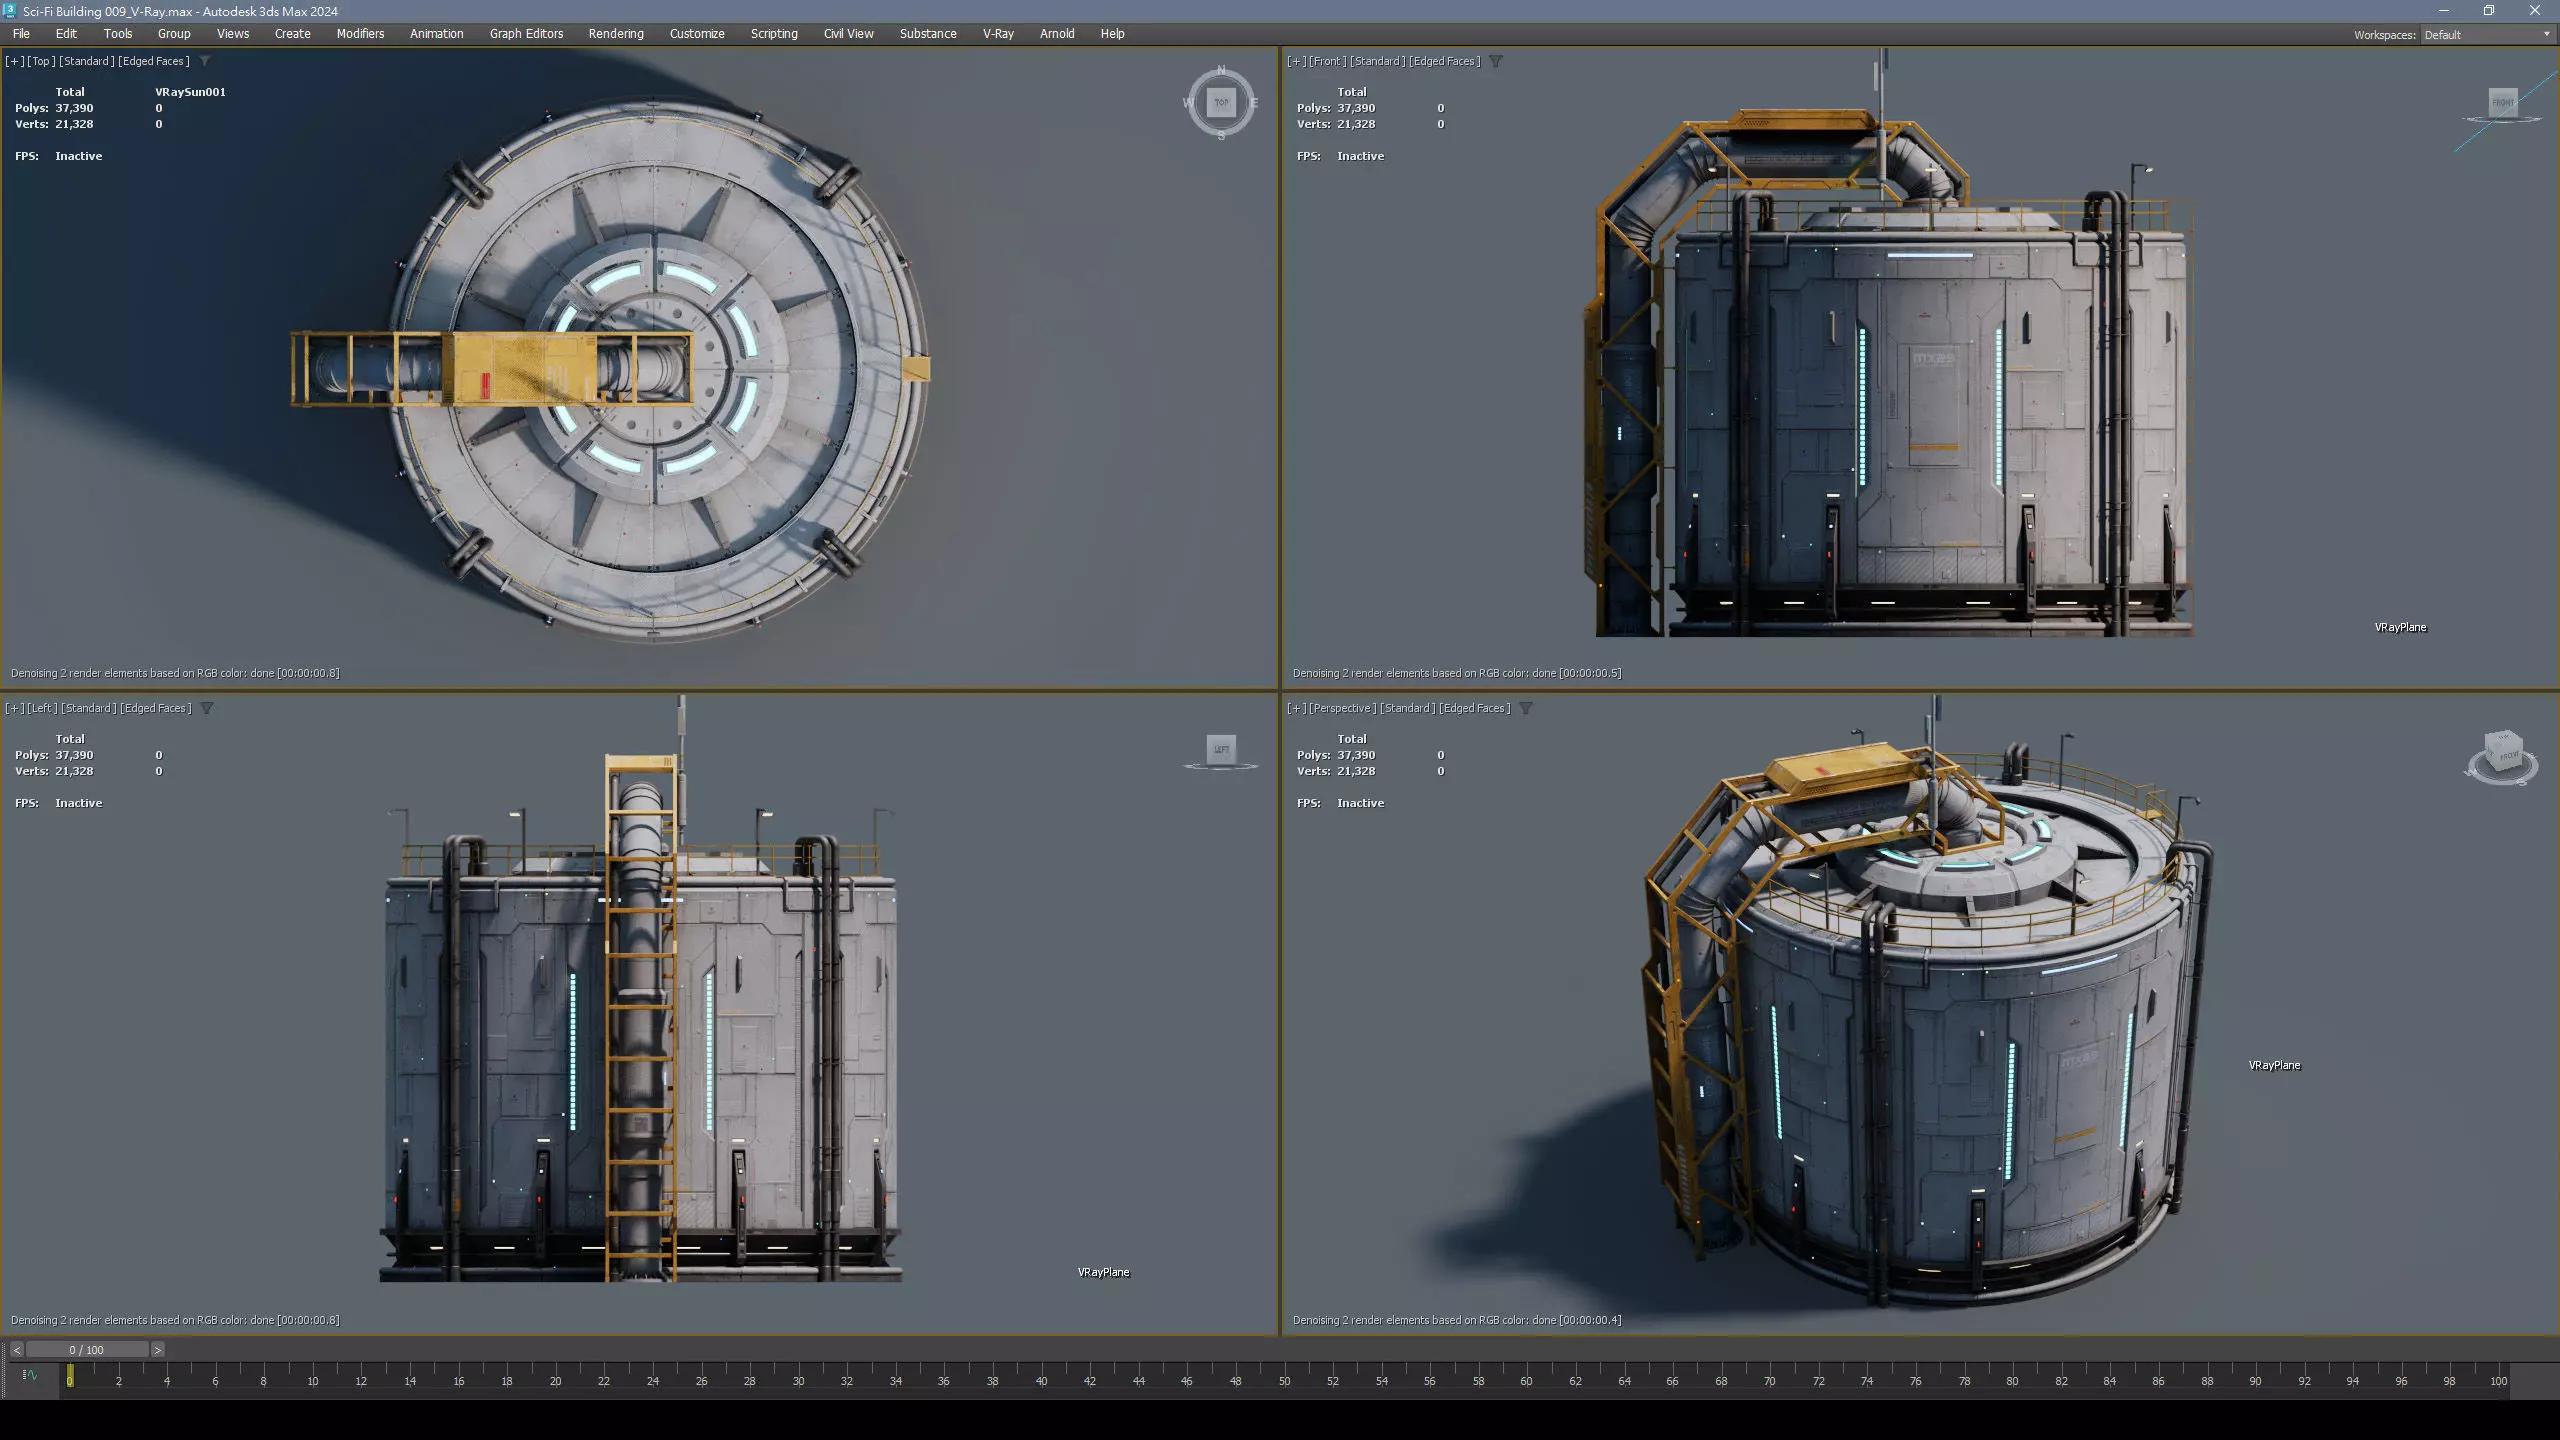Click the VRayPlane label in the Left viewport
The width and height of the screenshot is (2560, 1440).
click(x=1103, y=1272)
